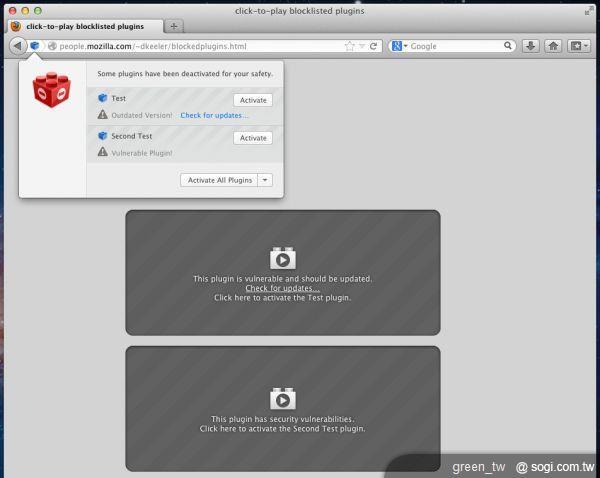This screenshot has height=478, width=600.
Task: Open the blue plugin notification icon in the address bar
Action: (35, 46)
